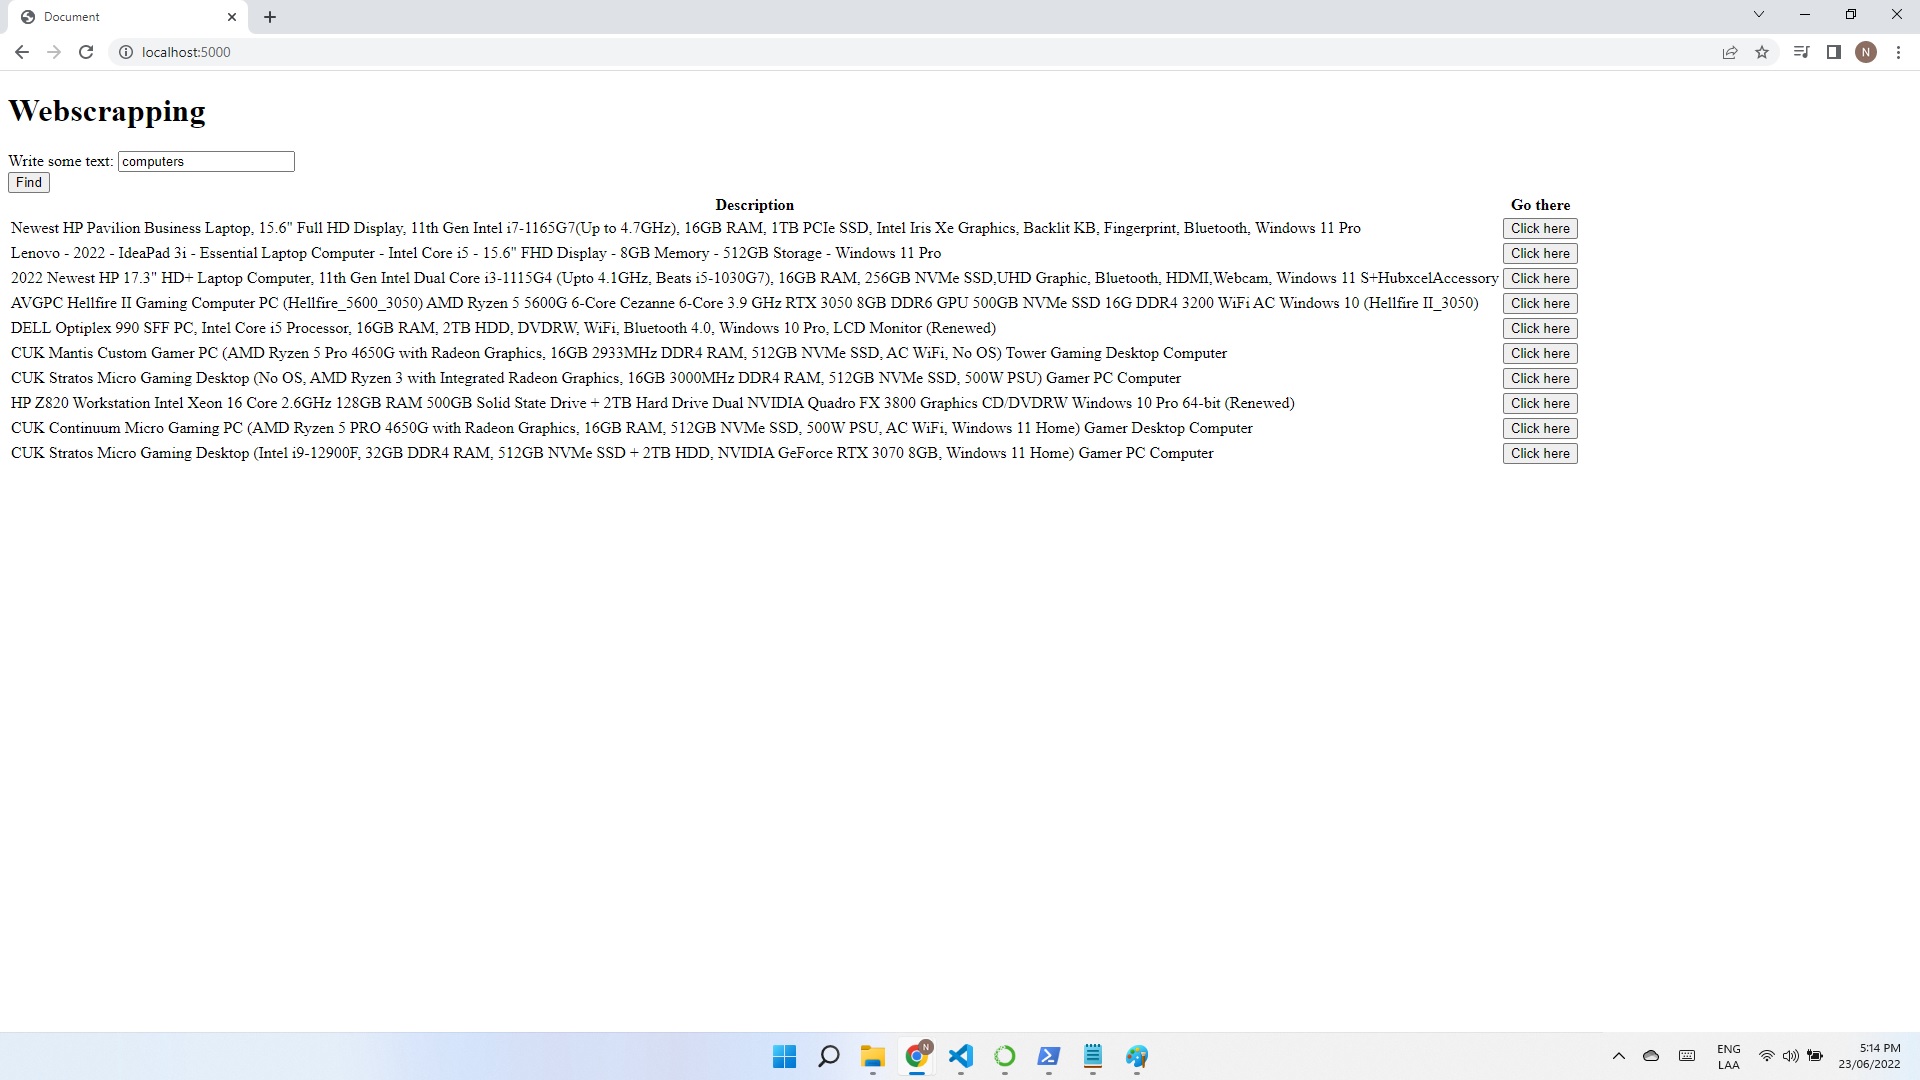This screenshot has height=1080, width=1920.
Task: Focus the 'Write some text' input field
Action: (206, 162)
